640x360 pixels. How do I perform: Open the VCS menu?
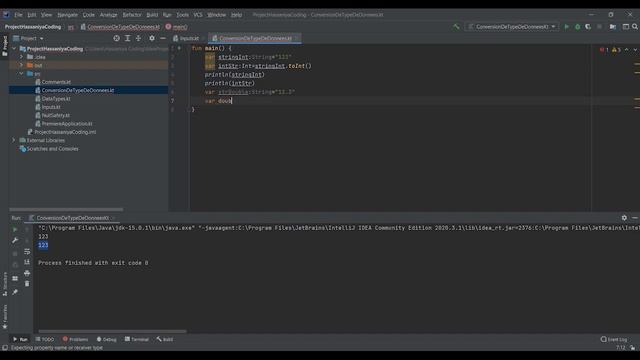tap(198, 15)
